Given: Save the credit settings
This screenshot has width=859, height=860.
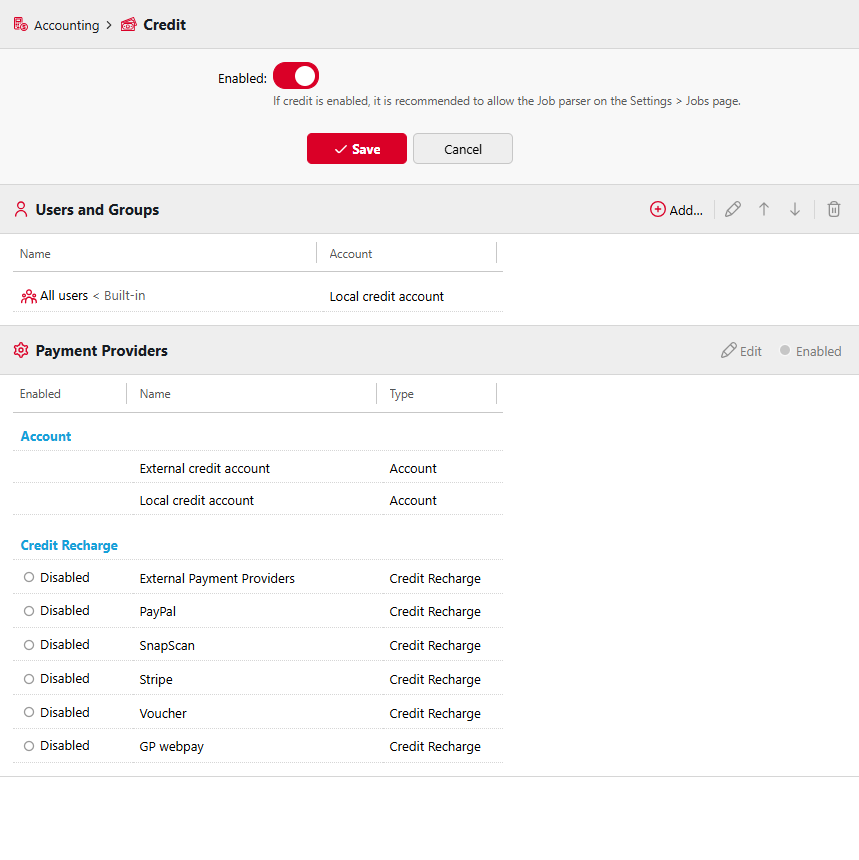Looking at the screenshot, I should [357, 149].
